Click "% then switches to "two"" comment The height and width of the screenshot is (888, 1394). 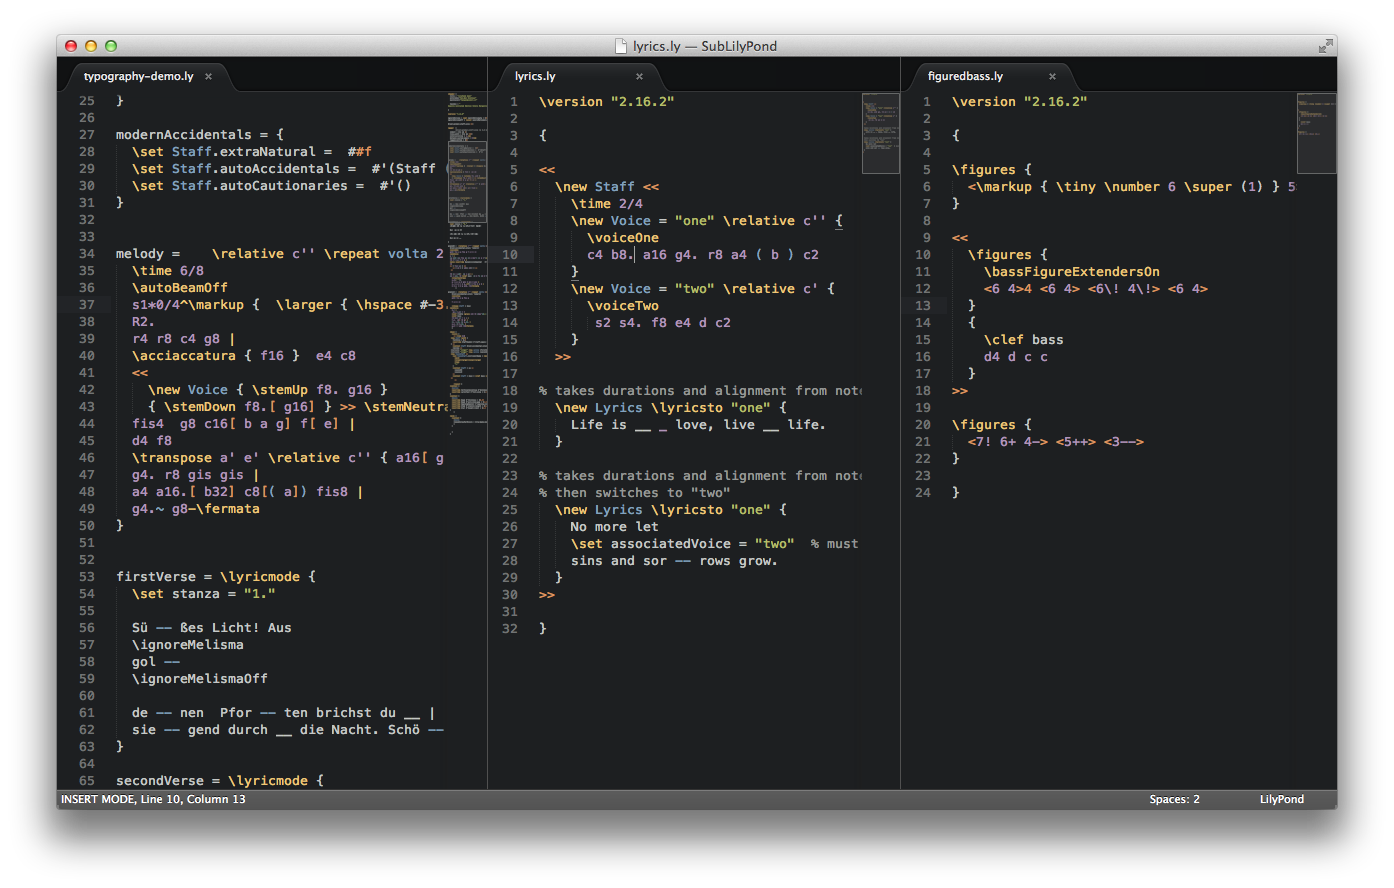pos(635,493)
